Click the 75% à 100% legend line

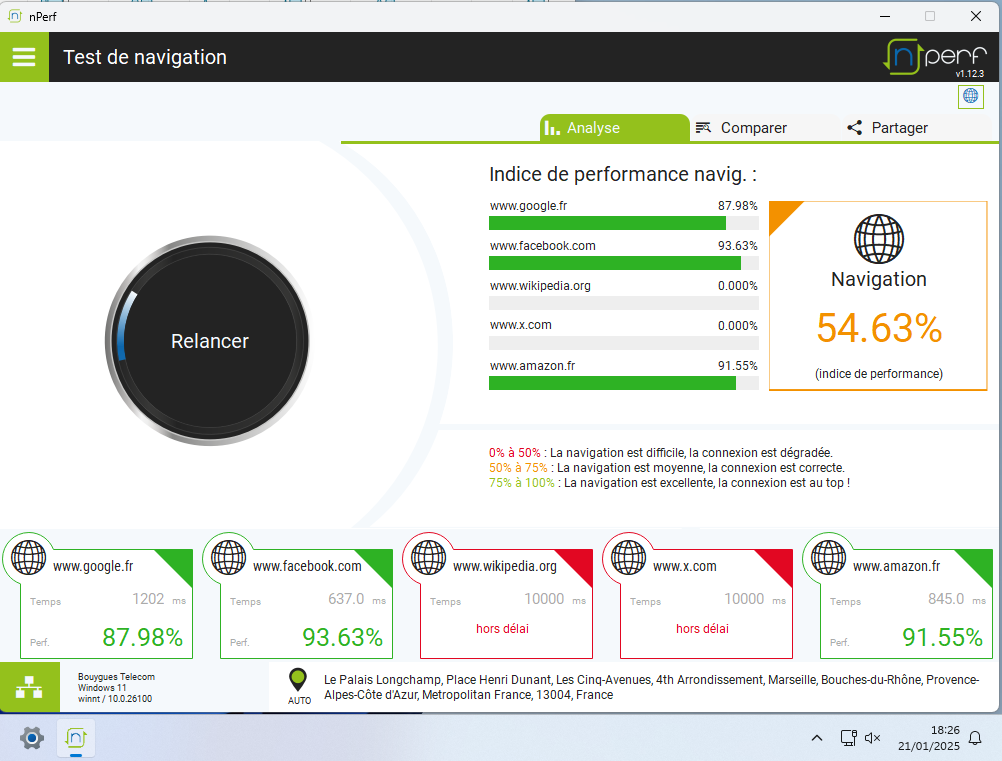click(669, 483)
